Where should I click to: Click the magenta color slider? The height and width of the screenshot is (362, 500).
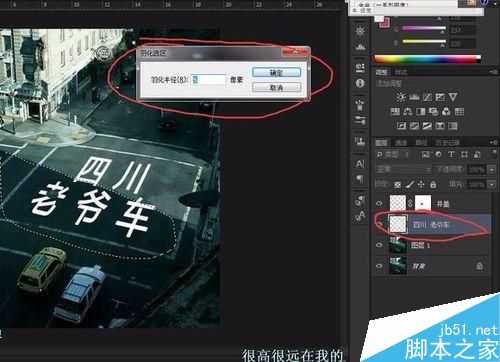pyautogui.click(x=424, y=29)
